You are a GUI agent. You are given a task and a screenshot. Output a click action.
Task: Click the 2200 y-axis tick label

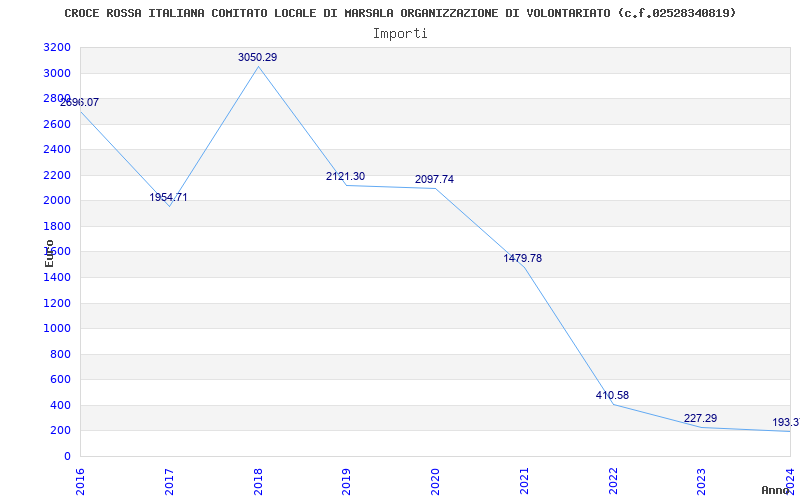57,176
